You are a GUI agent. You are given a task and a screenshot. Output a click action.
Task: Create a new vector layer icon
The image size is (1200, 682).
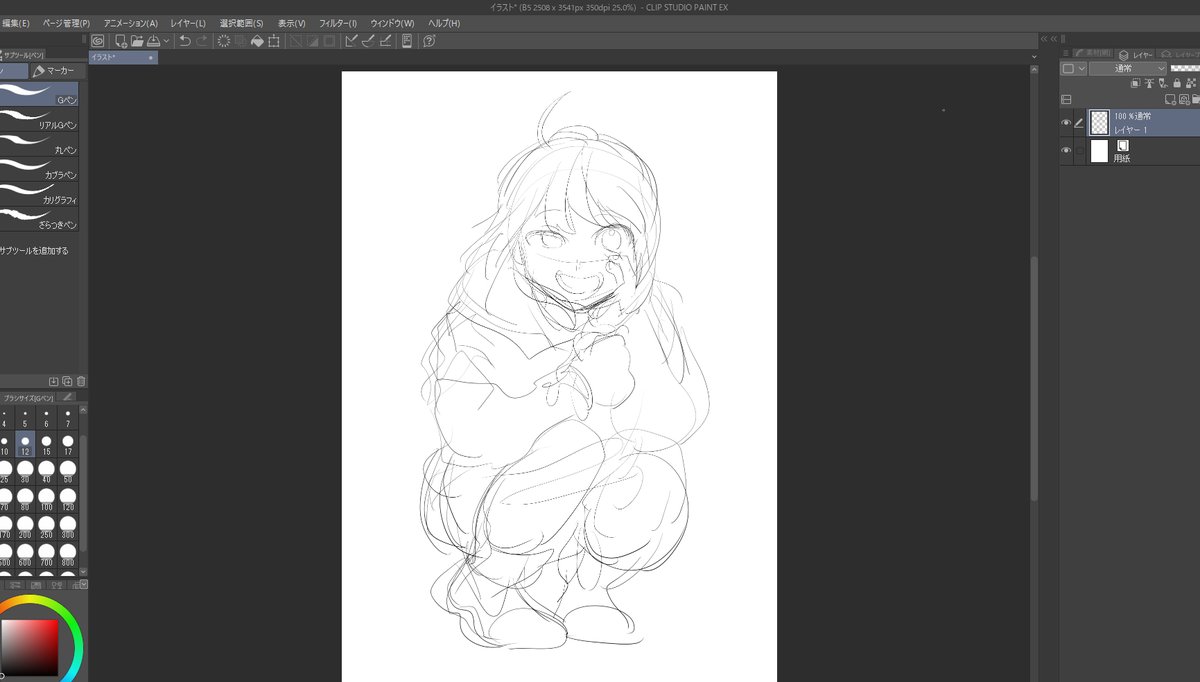(x=1184, y=100)
